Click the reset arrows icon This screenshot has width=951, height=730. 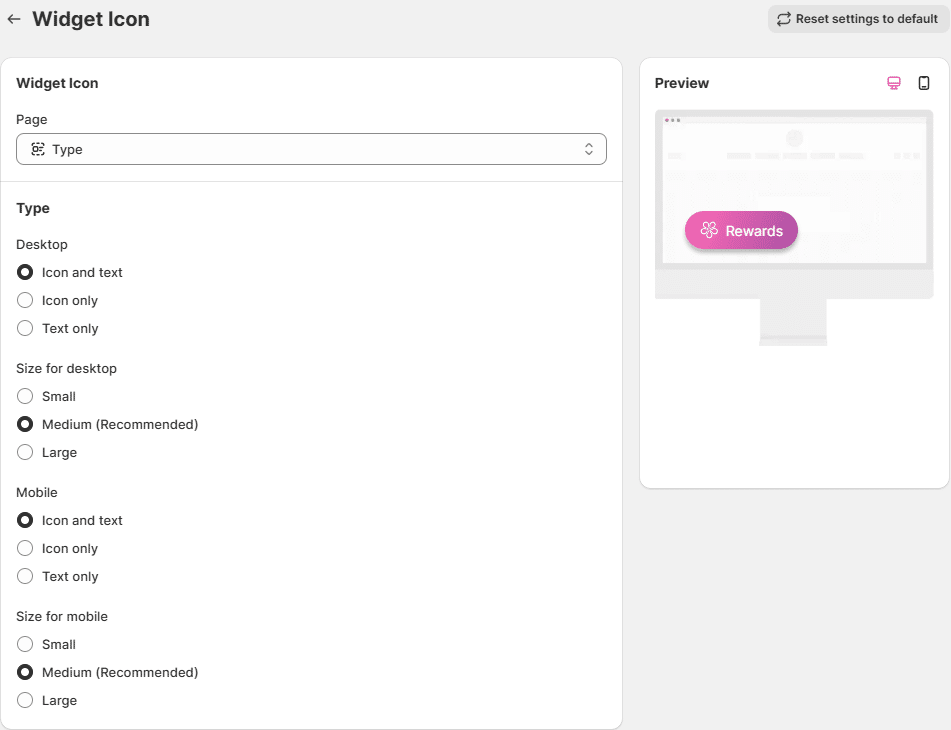(784, 19)
